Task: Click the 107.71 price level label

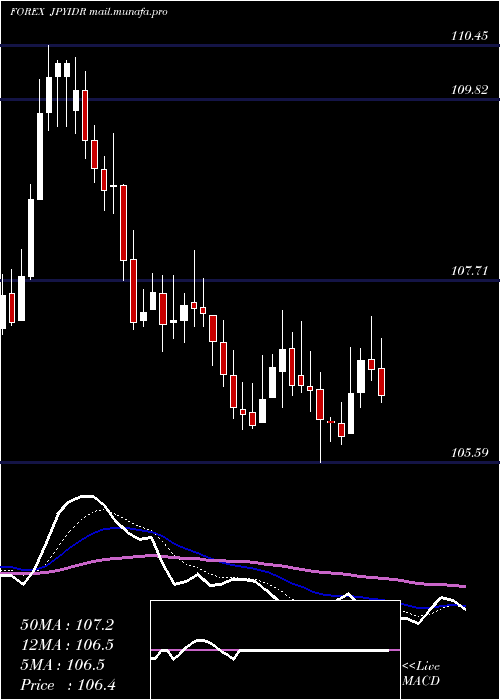Action: (x=469, y=271)
